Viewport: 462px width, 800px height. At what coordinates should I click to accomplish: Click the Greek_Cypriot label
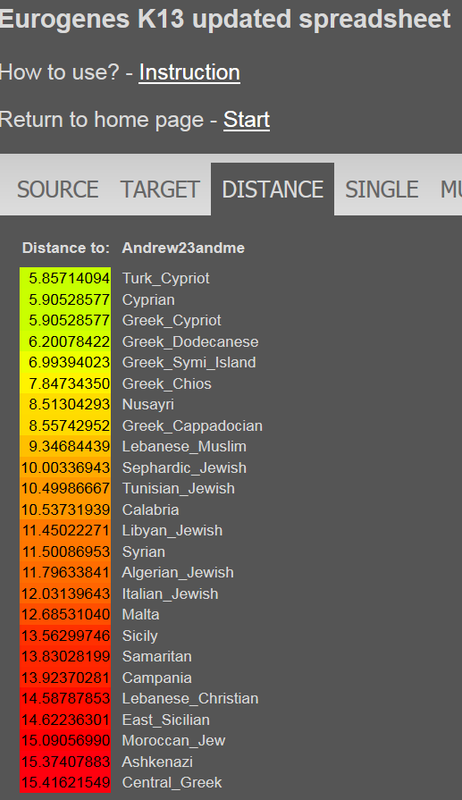point(171,320)
